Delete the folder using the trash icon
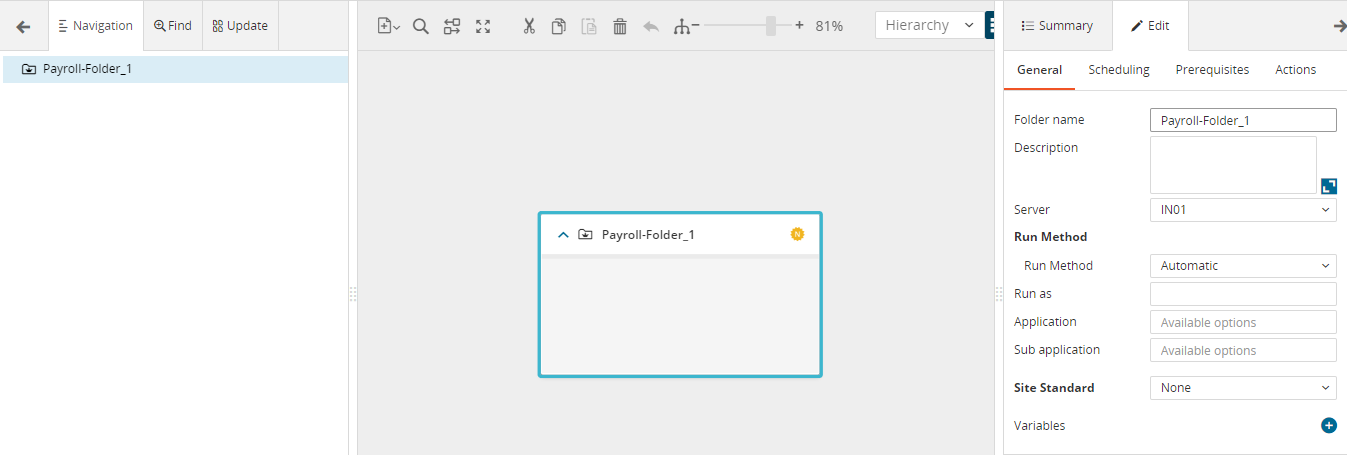 (620, 26)
